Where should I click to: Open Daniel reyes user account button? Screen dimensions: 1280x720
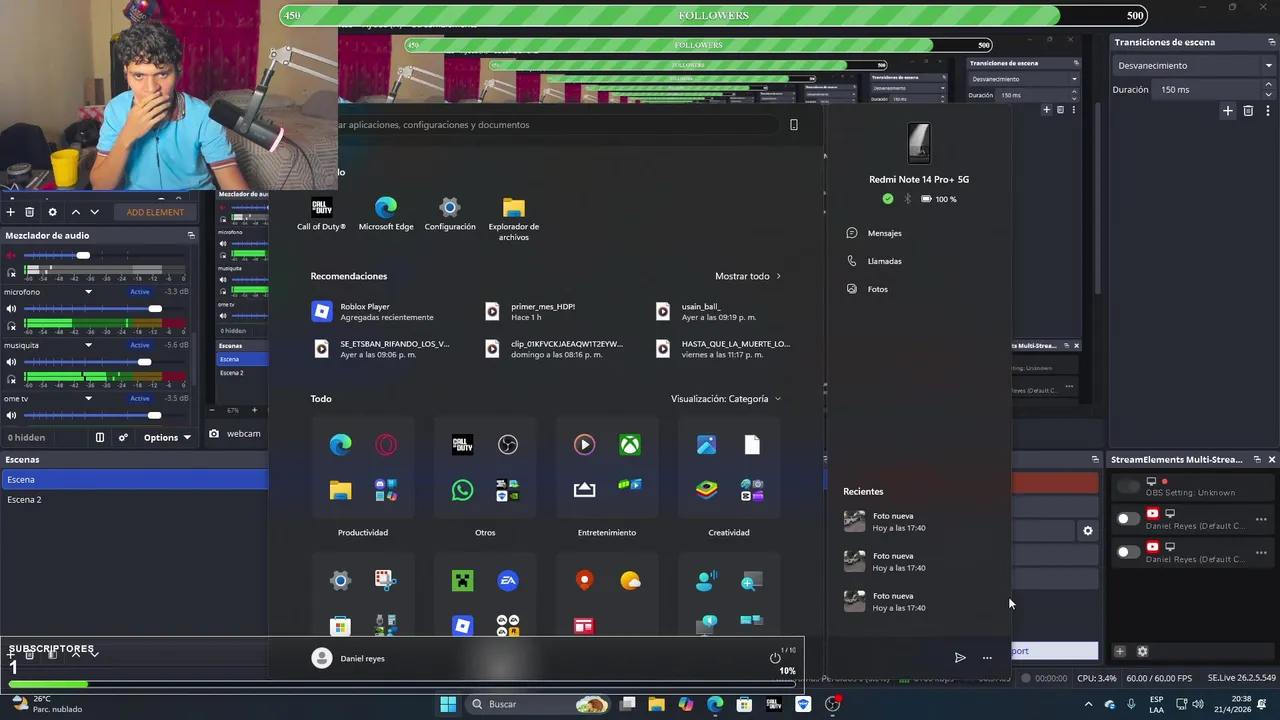pyautogui.click(x=349, y=658)
